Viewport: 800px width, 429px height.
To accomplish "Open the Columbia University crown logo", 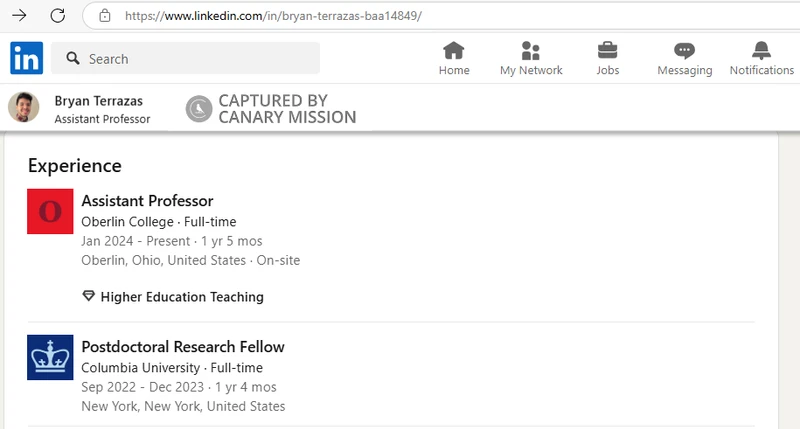I will [x=50, y=357].
